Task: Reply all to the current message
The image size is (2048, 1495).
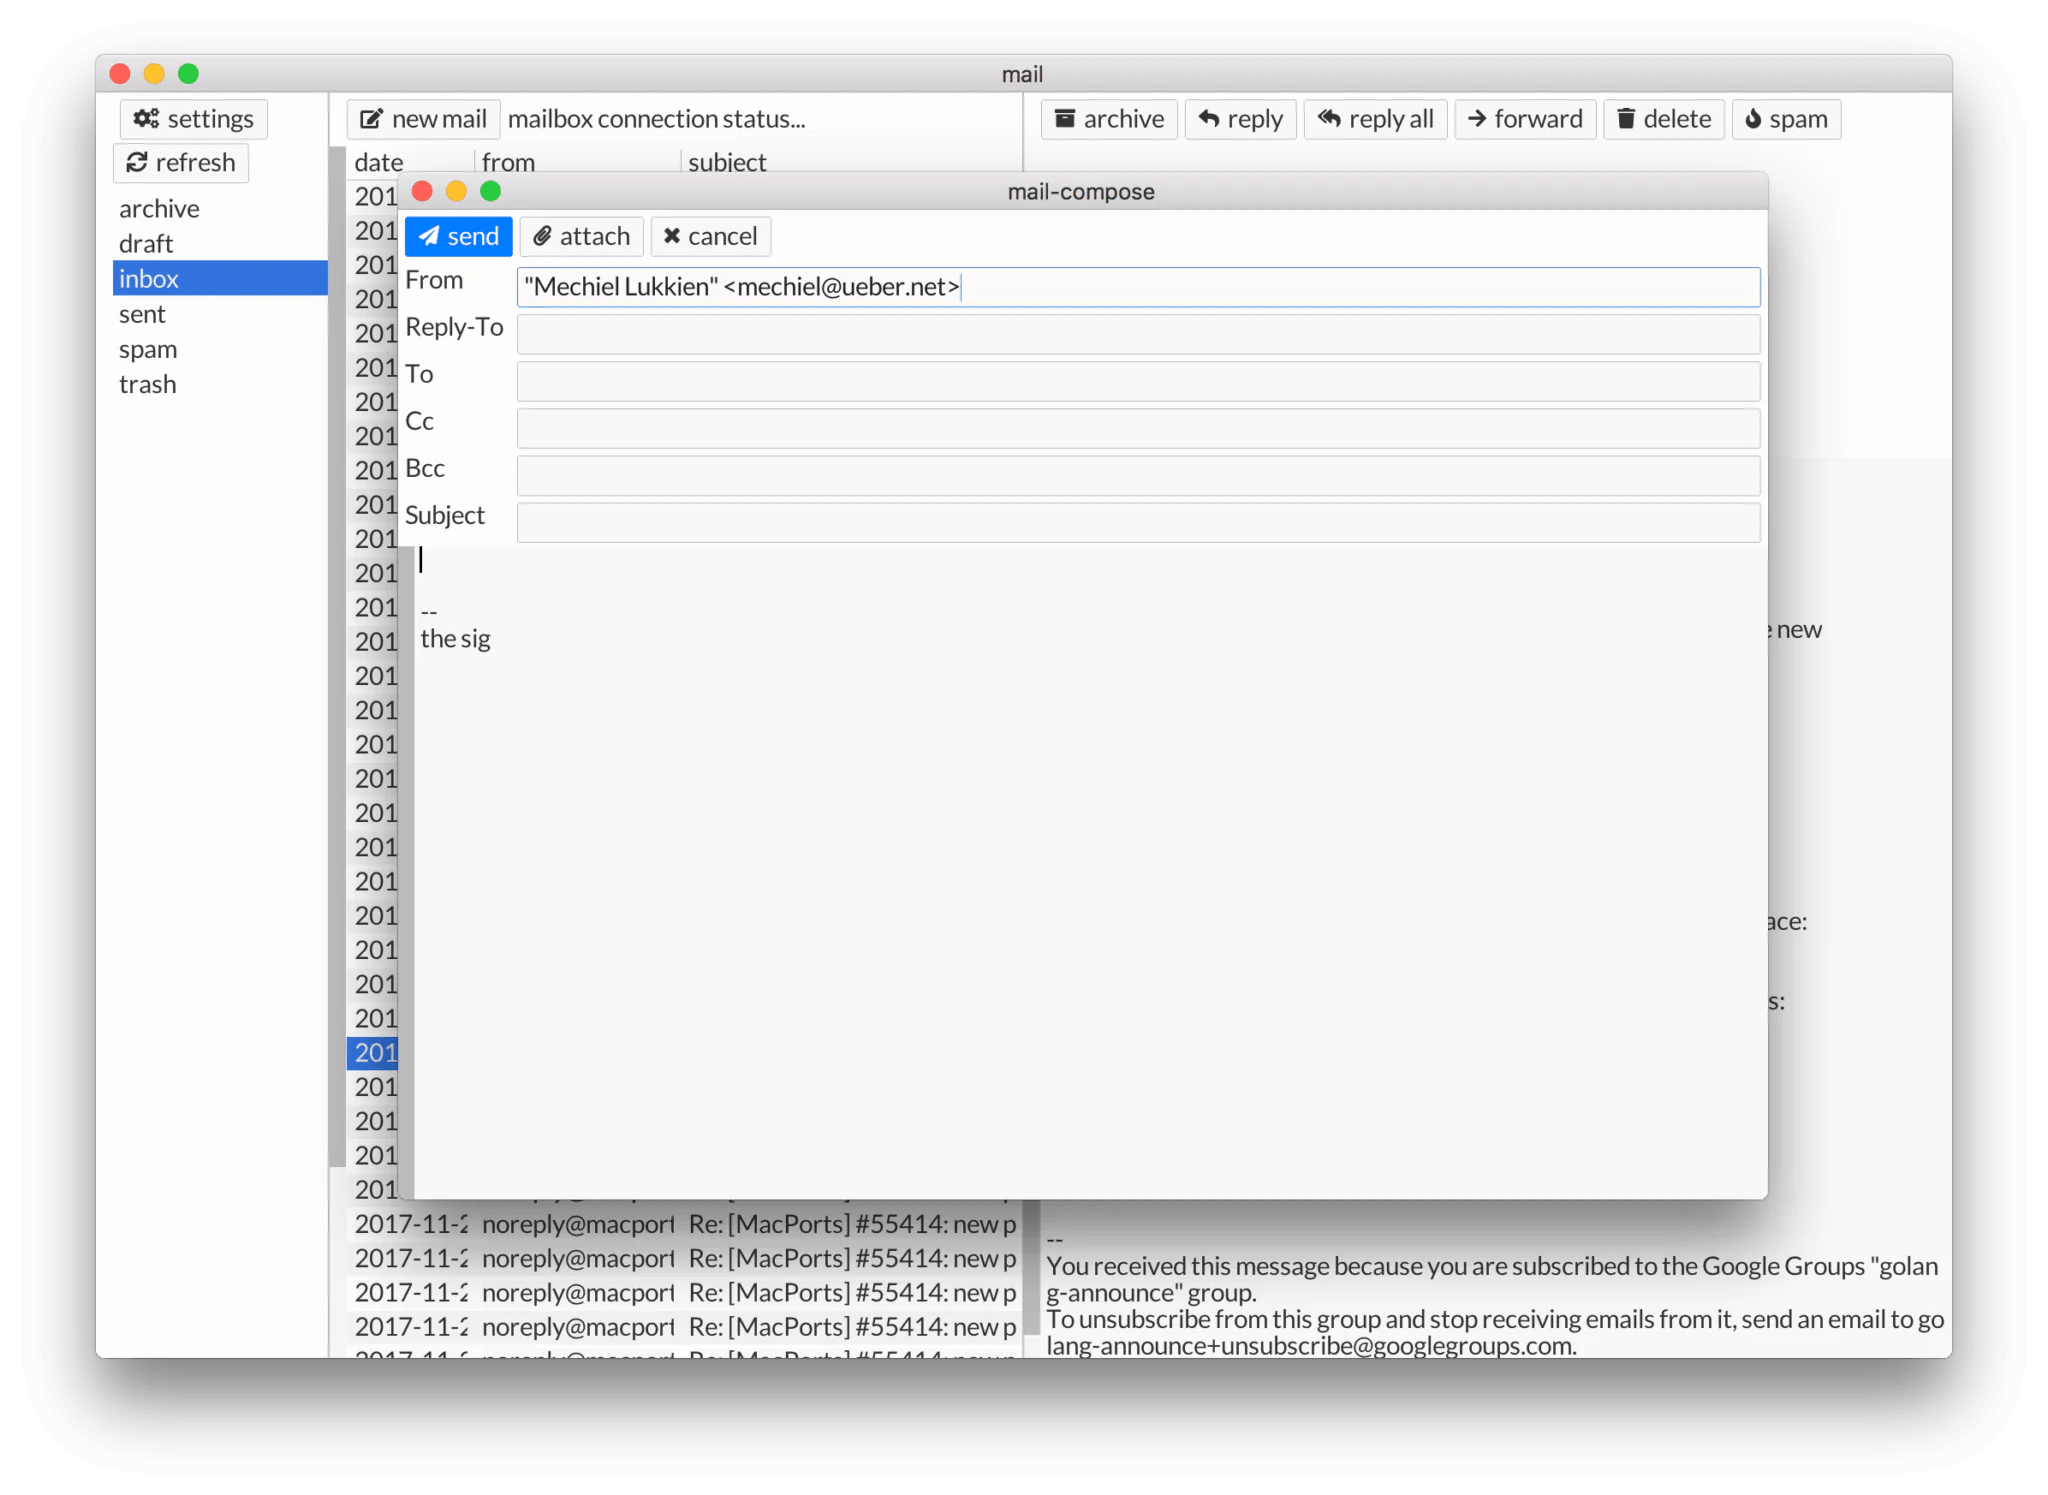Action: pos(1375,119)
